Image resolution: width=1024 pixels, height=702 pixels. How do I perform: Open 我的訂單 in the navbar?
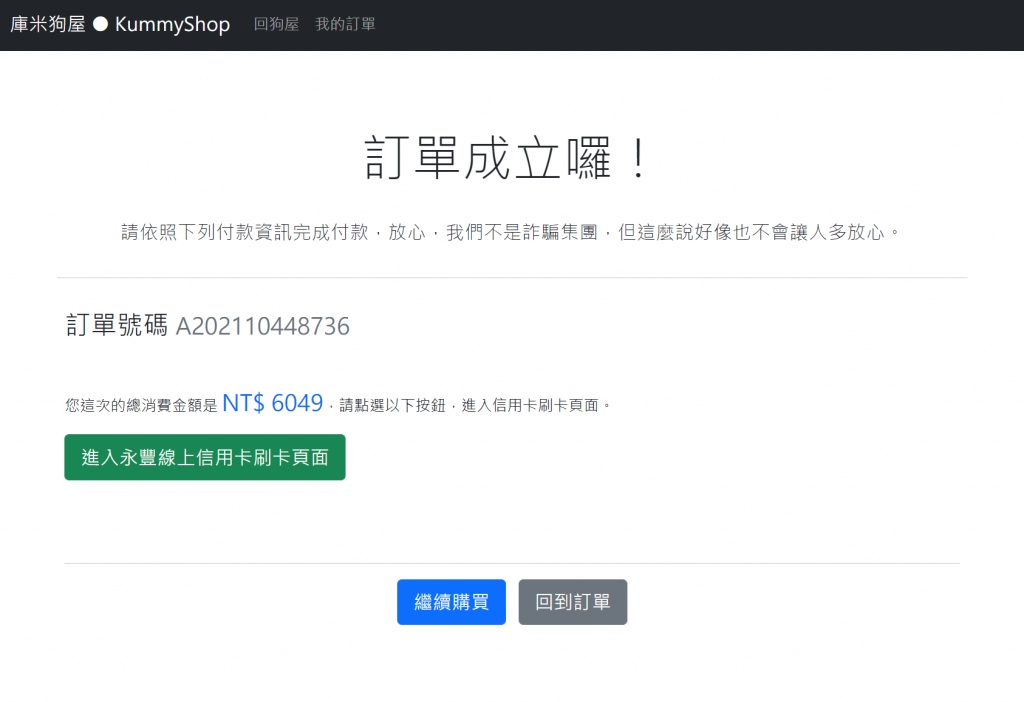coord(345,24)
